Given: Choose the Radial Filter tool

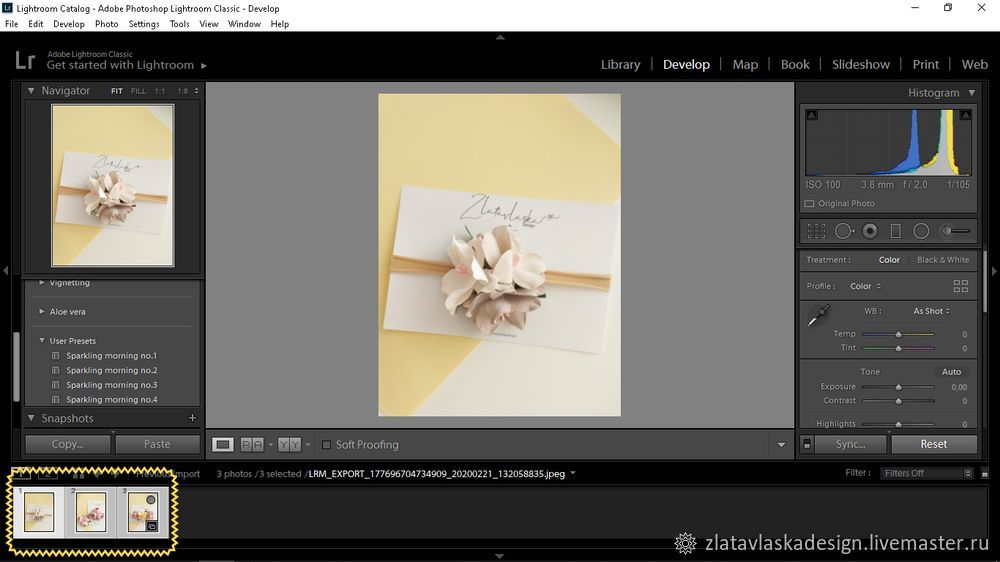Looking at the screenshot, I should [x=921, y=231].
